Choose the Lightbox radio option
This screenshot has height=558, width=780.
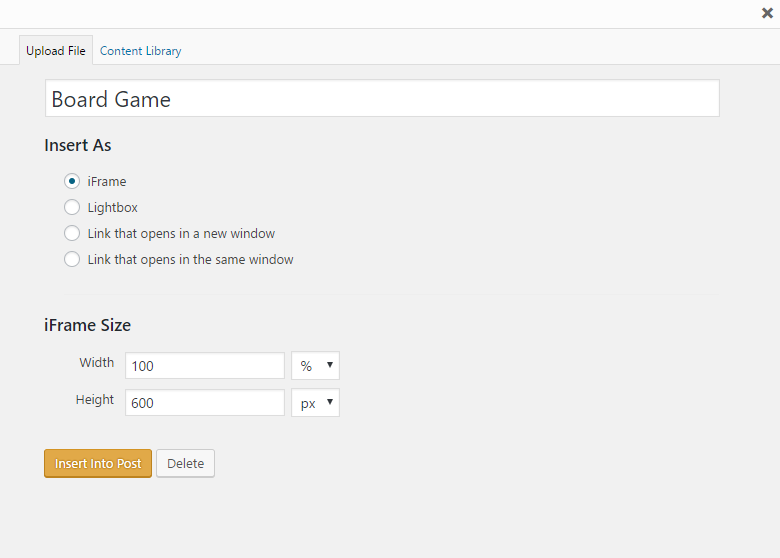point(72,207)
